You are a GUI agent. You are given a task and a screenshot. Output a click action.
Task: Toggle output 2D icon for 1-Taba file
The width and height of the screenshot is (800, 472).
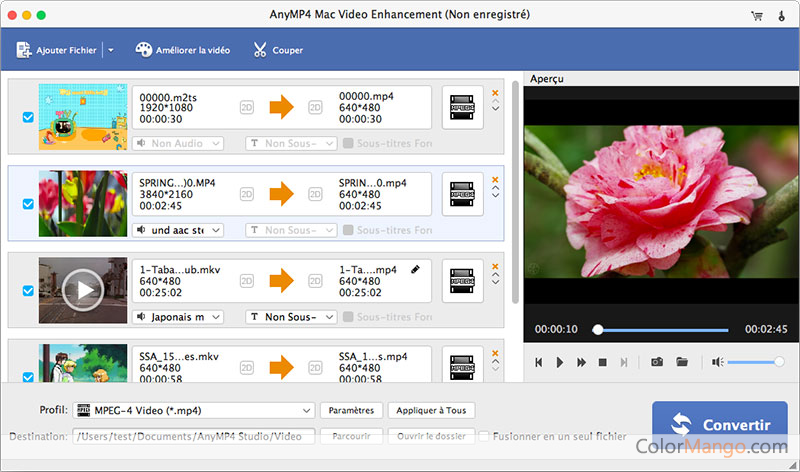click(315, 281)
